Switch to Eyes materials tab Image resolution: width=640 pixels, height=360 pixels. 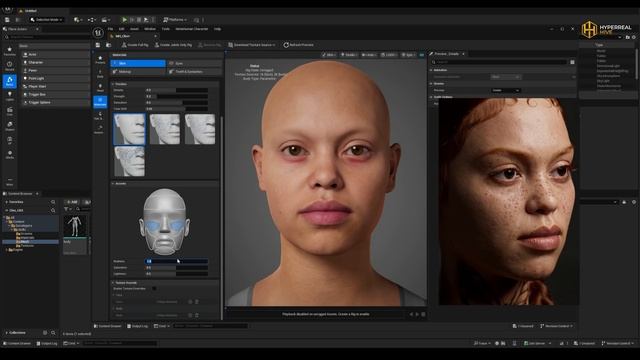point(194,64)
